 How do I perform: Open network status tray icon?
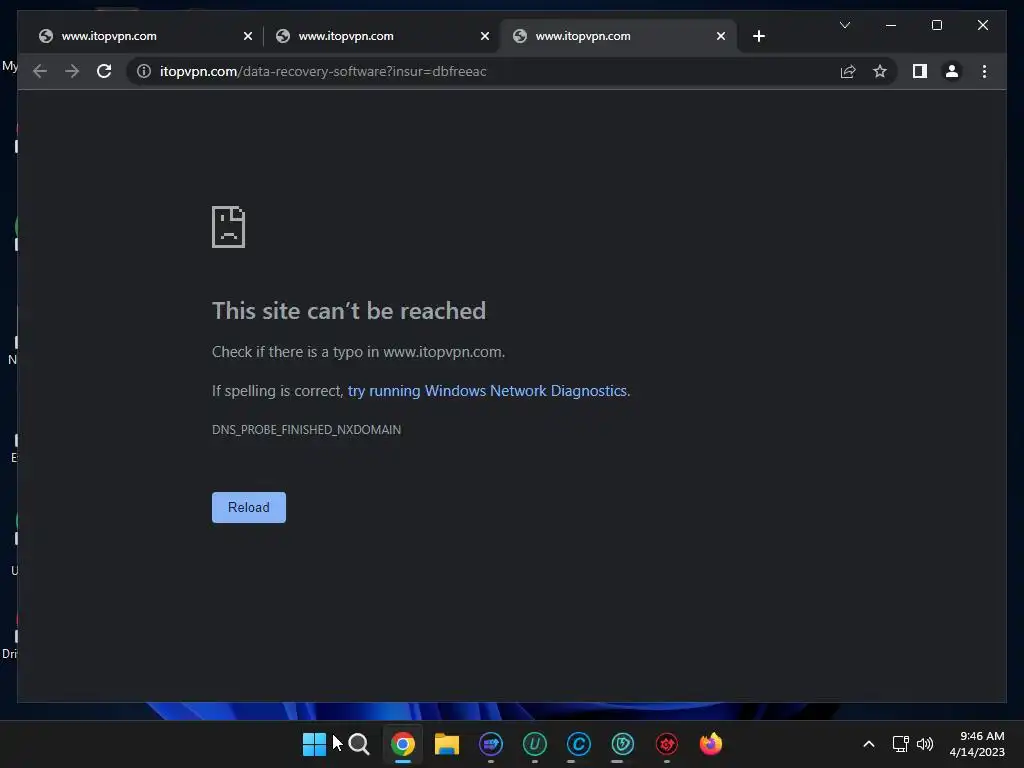tap(901, 744)
